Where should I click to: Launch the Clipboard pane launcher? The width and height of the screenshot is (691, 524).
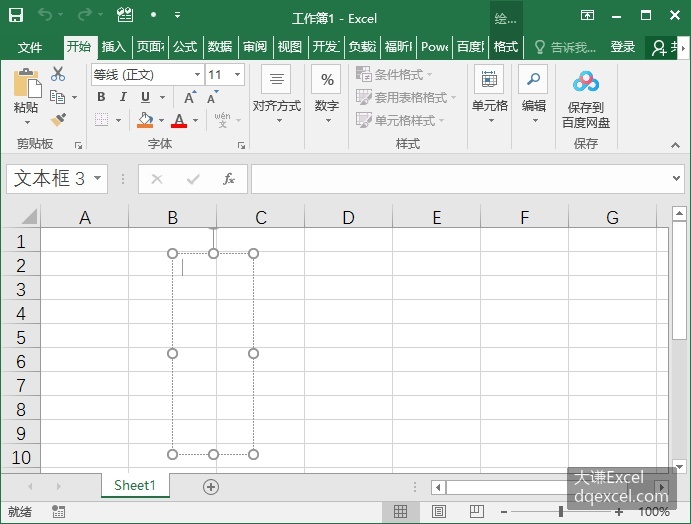(78, 145)
